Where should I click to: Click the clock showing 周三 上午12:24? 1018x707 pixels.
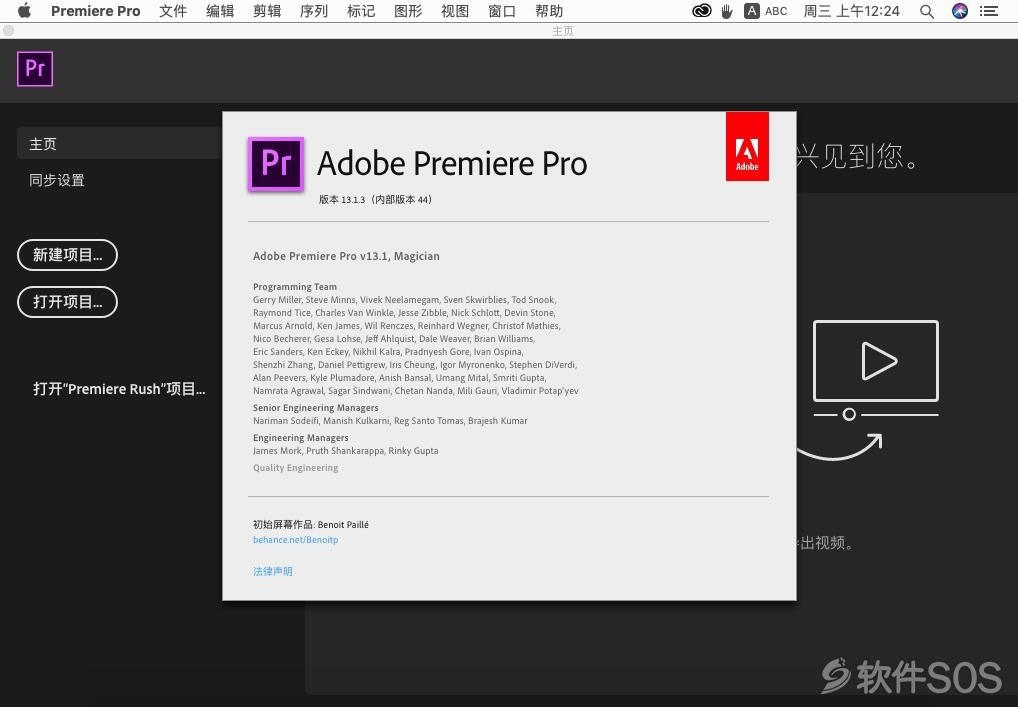point(852,11)
